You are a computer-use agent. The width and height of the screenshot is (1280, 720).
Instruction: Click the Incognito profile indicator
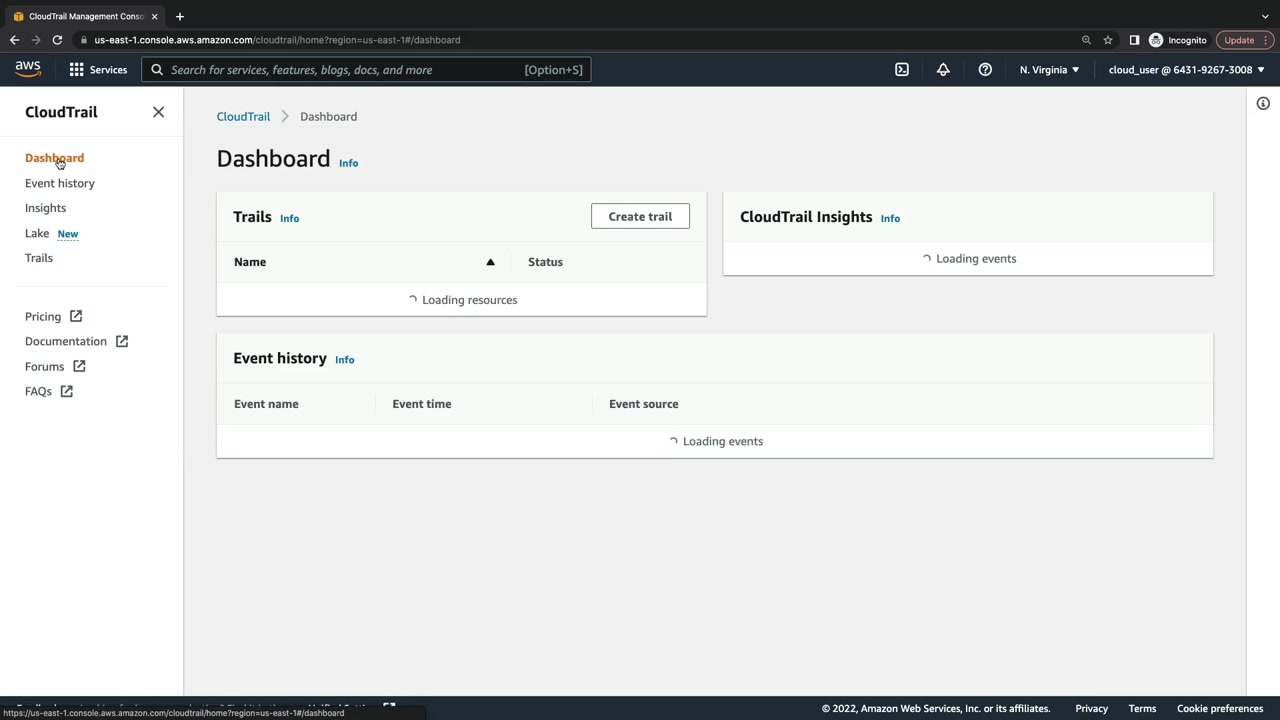point(1178,40)
